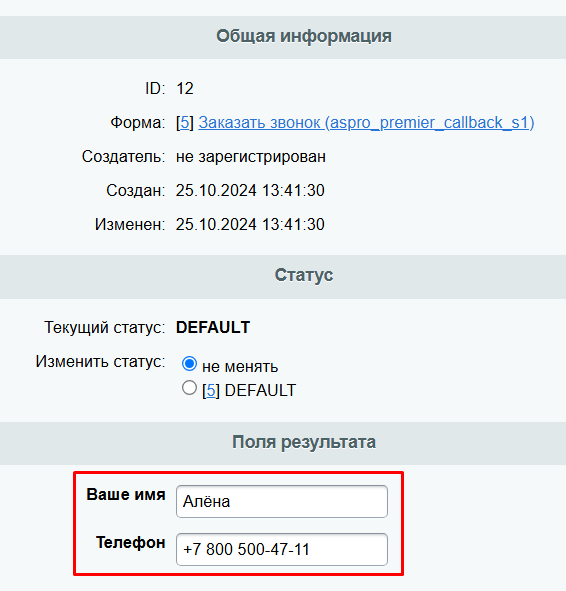Open form ID 5 link beside Форма

185,122
